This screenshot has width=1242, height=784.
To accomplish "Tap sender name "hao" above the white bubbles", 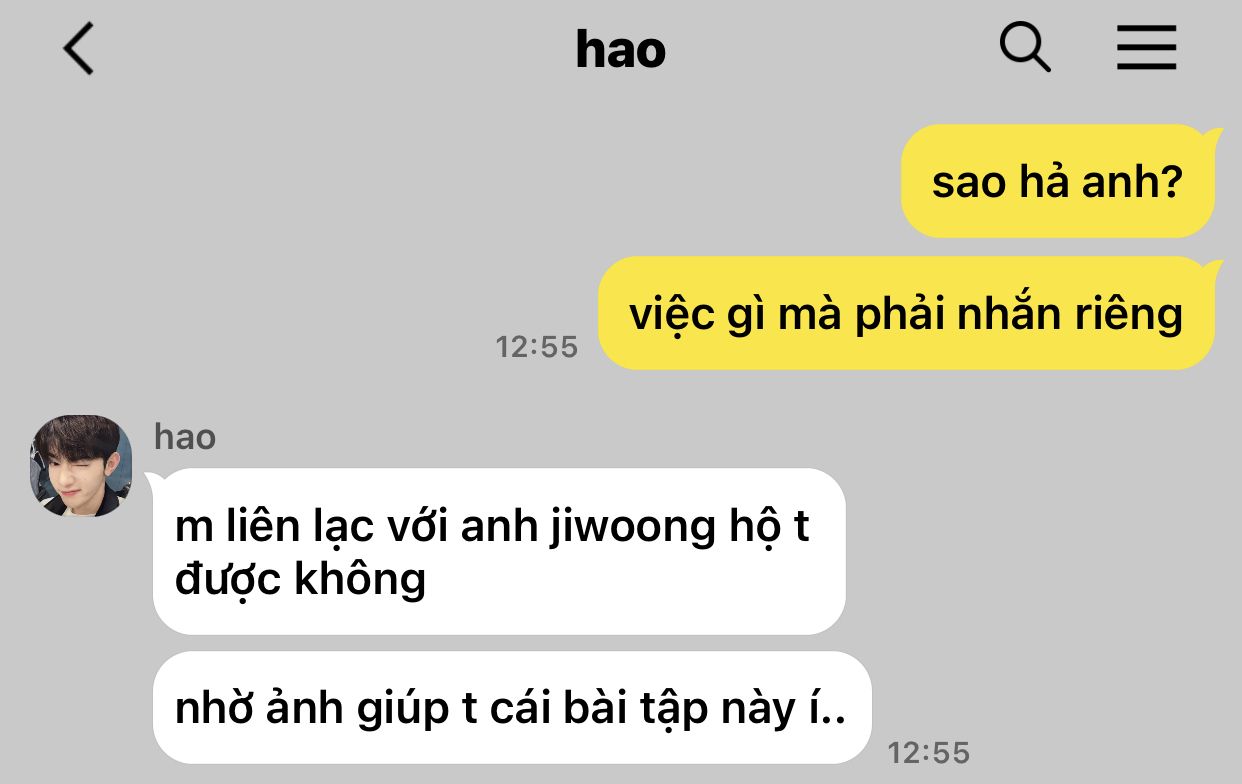I will click(x=185, y=436).
